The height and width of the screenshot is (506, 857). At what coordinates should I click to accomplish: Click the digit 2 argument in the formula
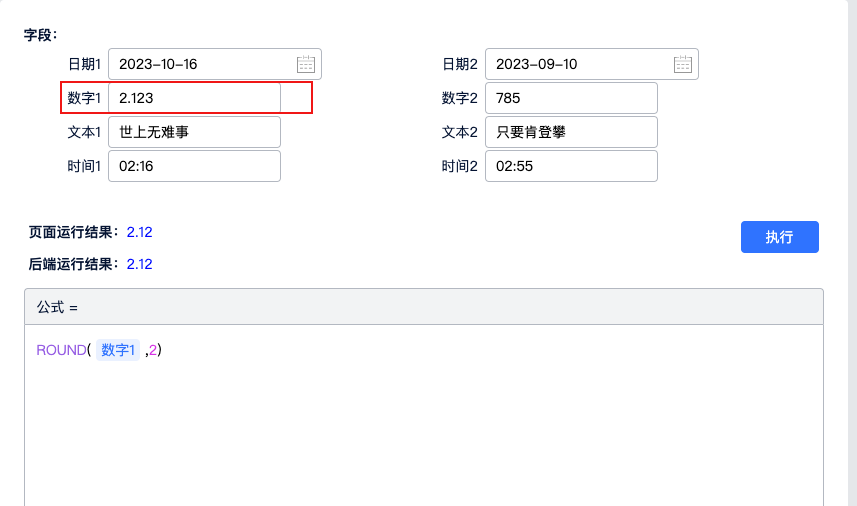153,350
